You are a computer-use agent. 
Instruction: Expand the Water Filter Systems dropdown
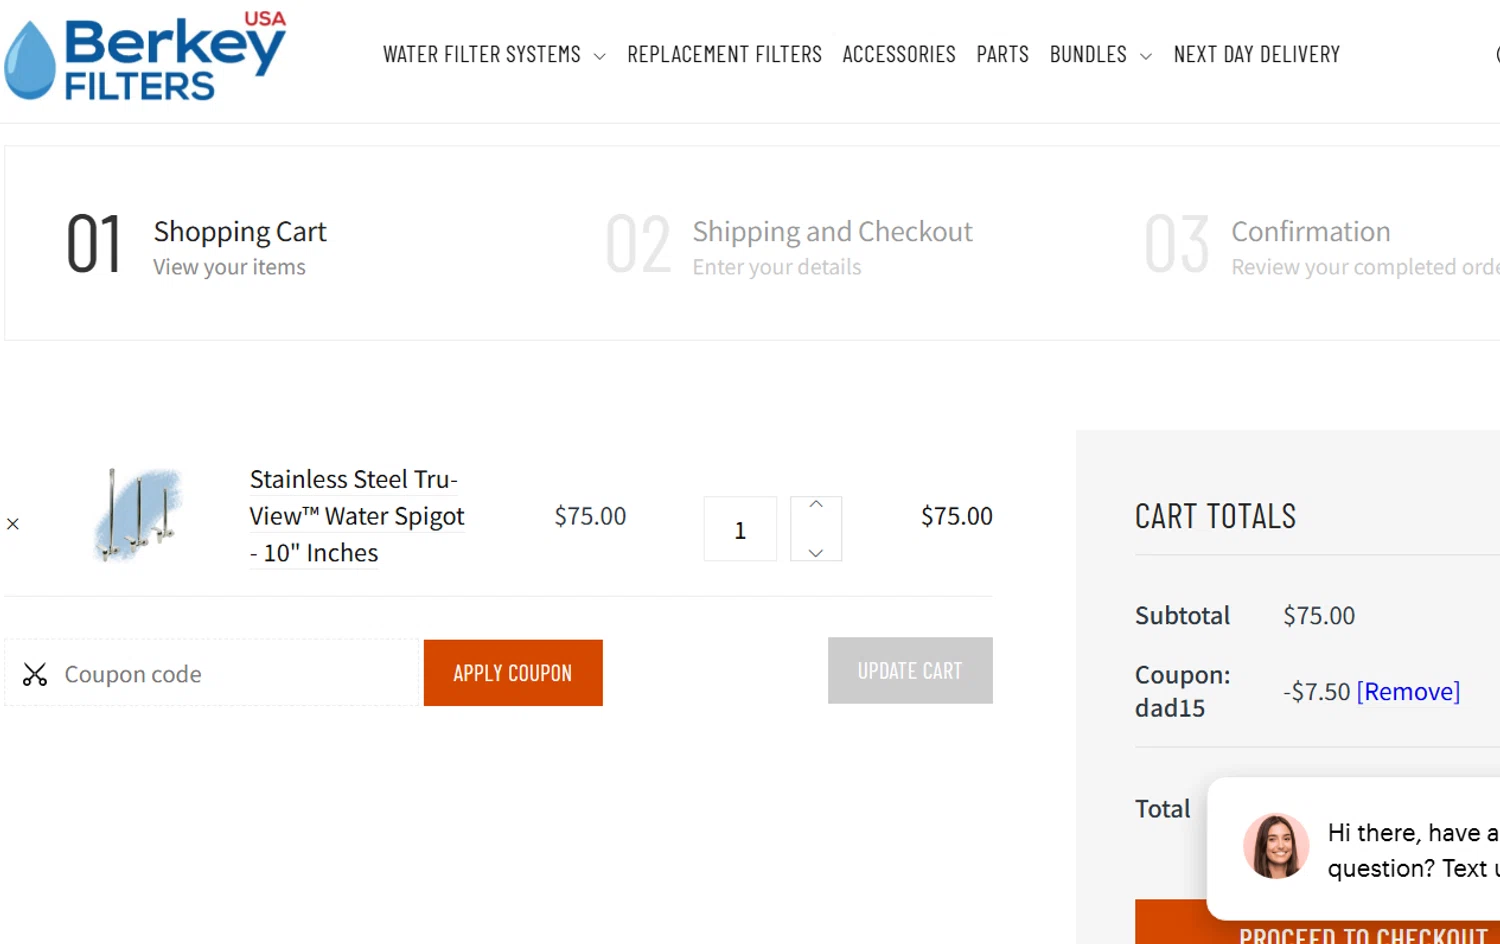[599, 57]
